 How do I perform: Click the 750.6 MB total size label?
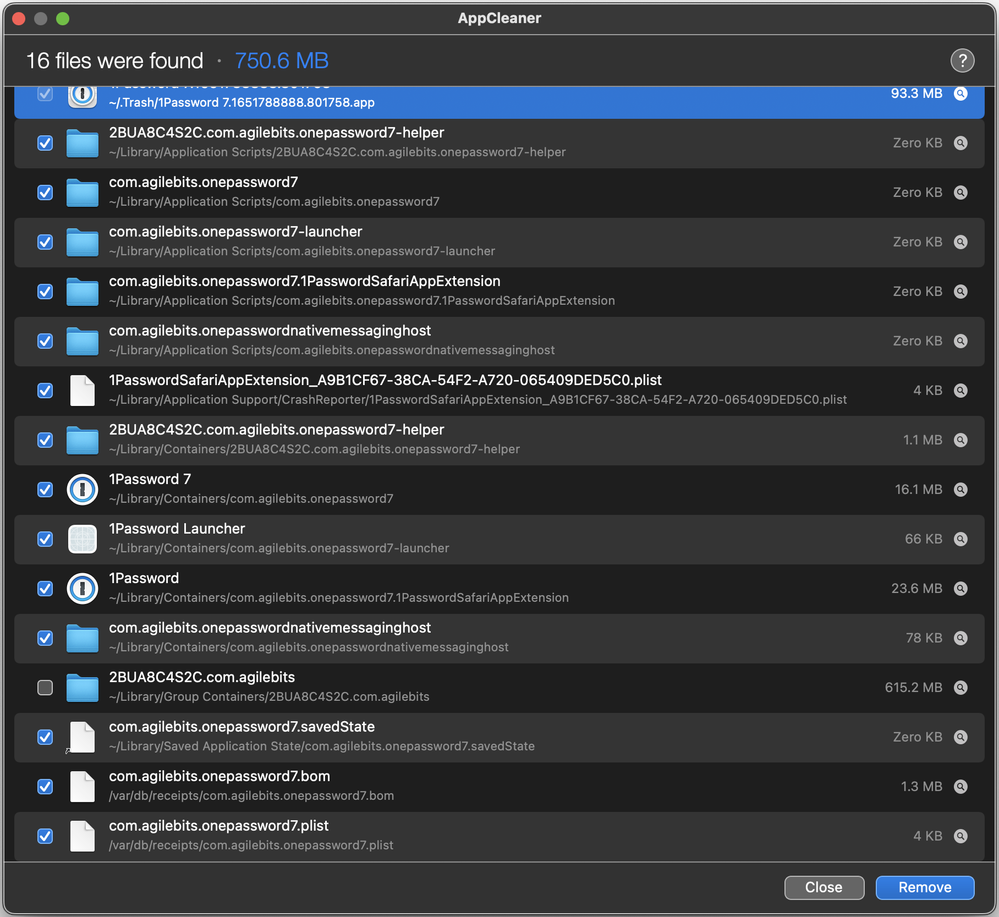pyautogui.click(x=281, y=61)
